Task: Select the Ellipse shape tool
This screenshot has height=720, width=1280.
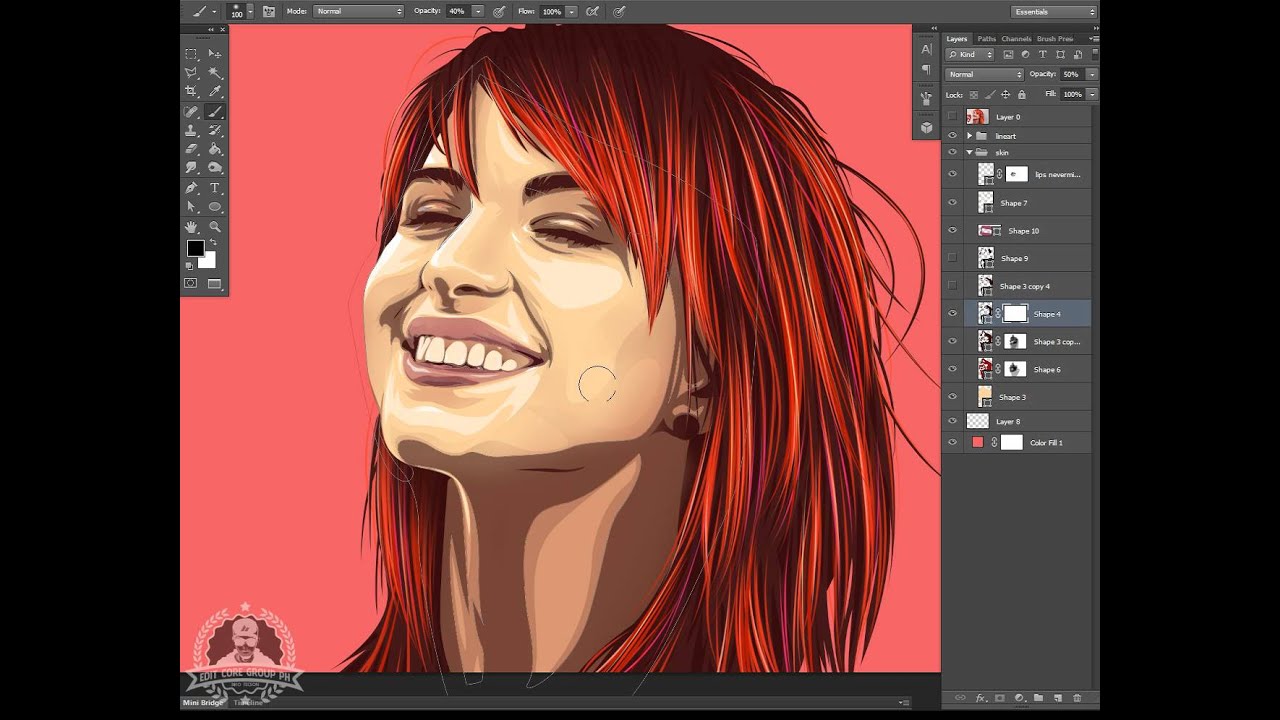Action: [215, 207]
